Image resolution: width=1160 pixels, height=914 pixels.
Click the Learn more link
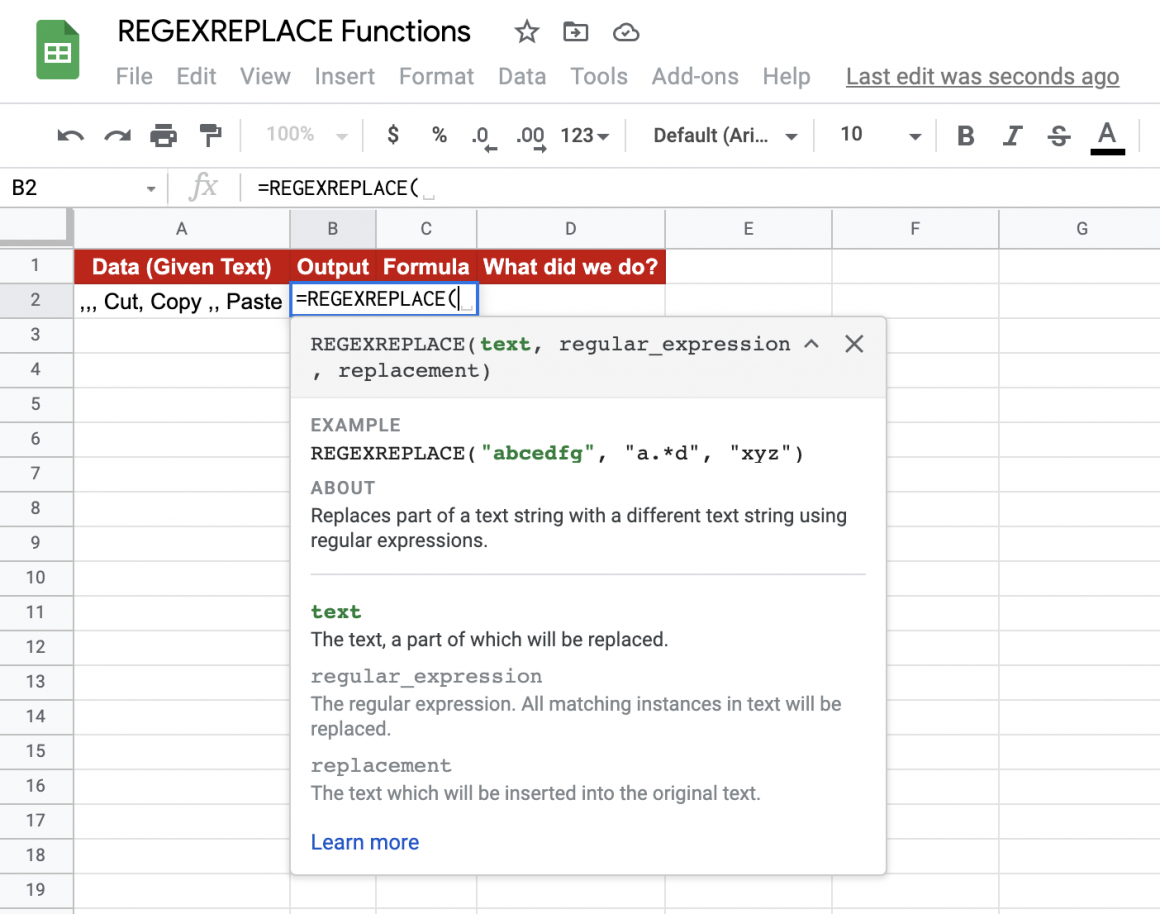(364, 842)
